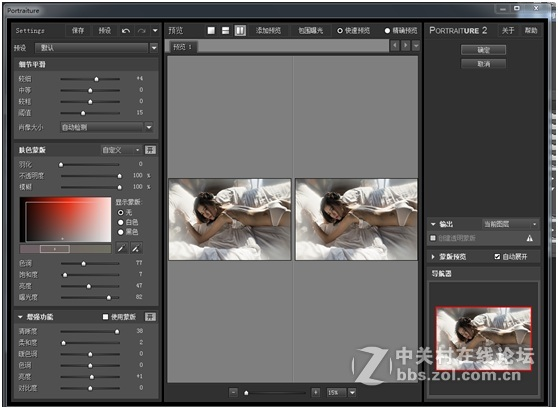Screen dimensions: 558x409
Task: Click zoom in plus button
Action: tap(316, 392)
